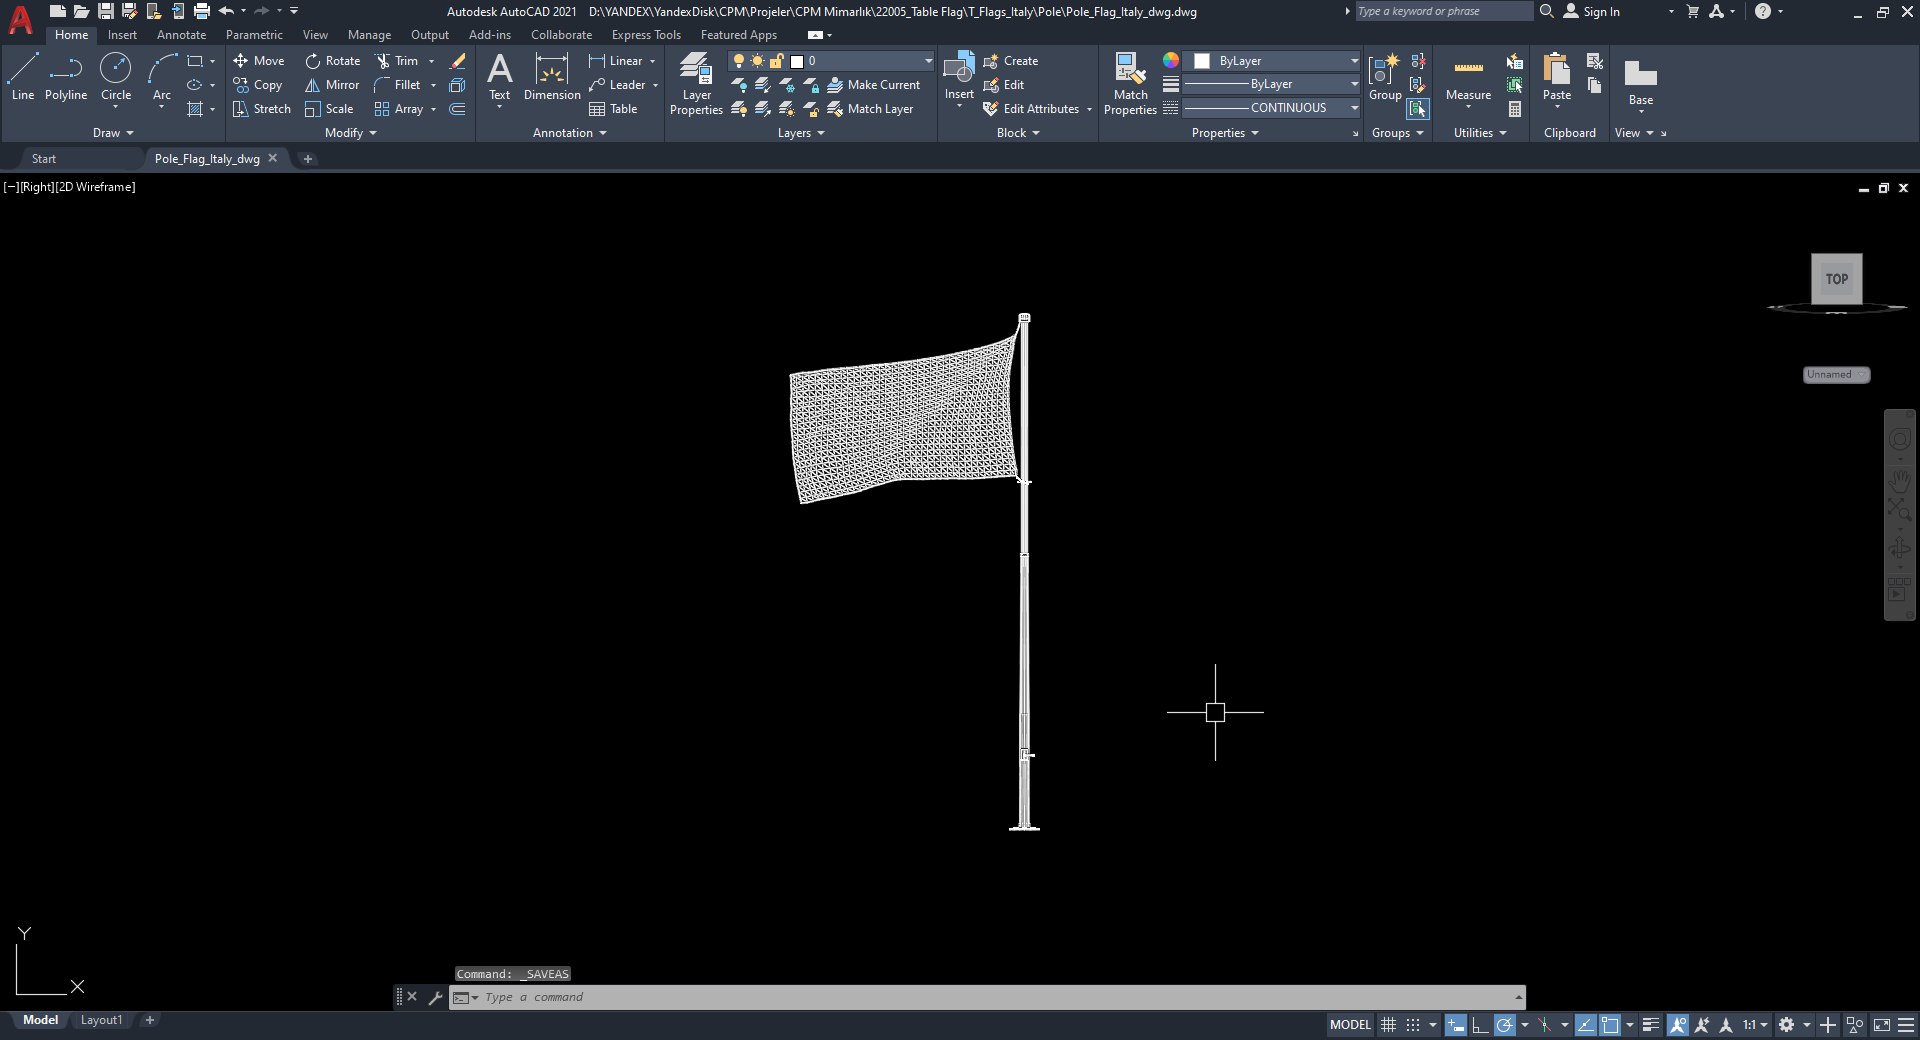
Task: Open the layer name dropdown showing 0
Action: (x=832, y=61)
